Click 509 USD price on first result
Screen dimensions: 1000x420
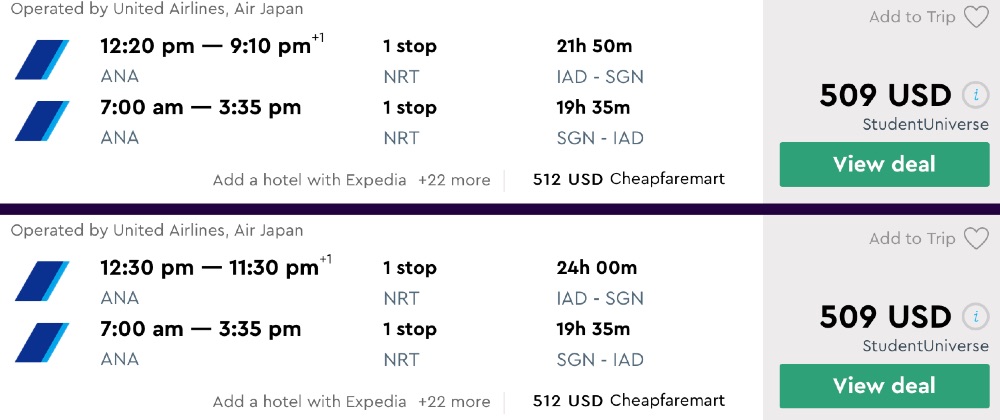885,96
